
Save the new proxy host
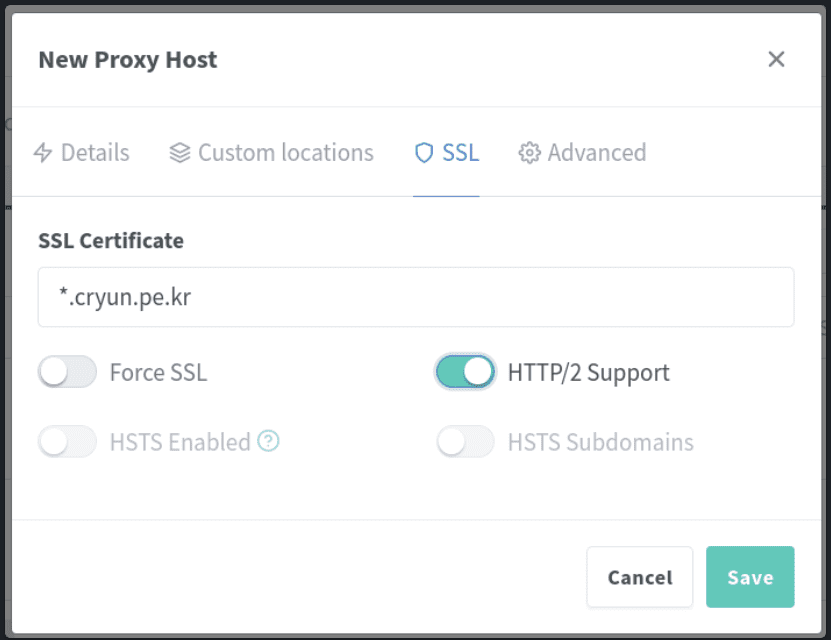[x=750, y=577]
